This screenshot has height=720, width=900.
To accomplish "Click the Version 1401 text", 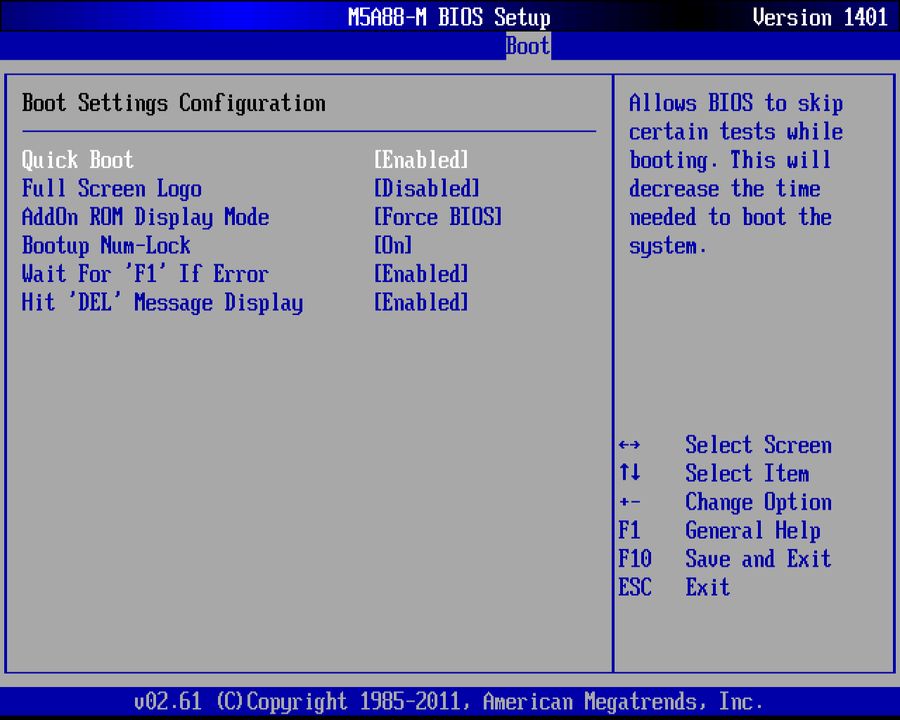I will coord(820,17).
